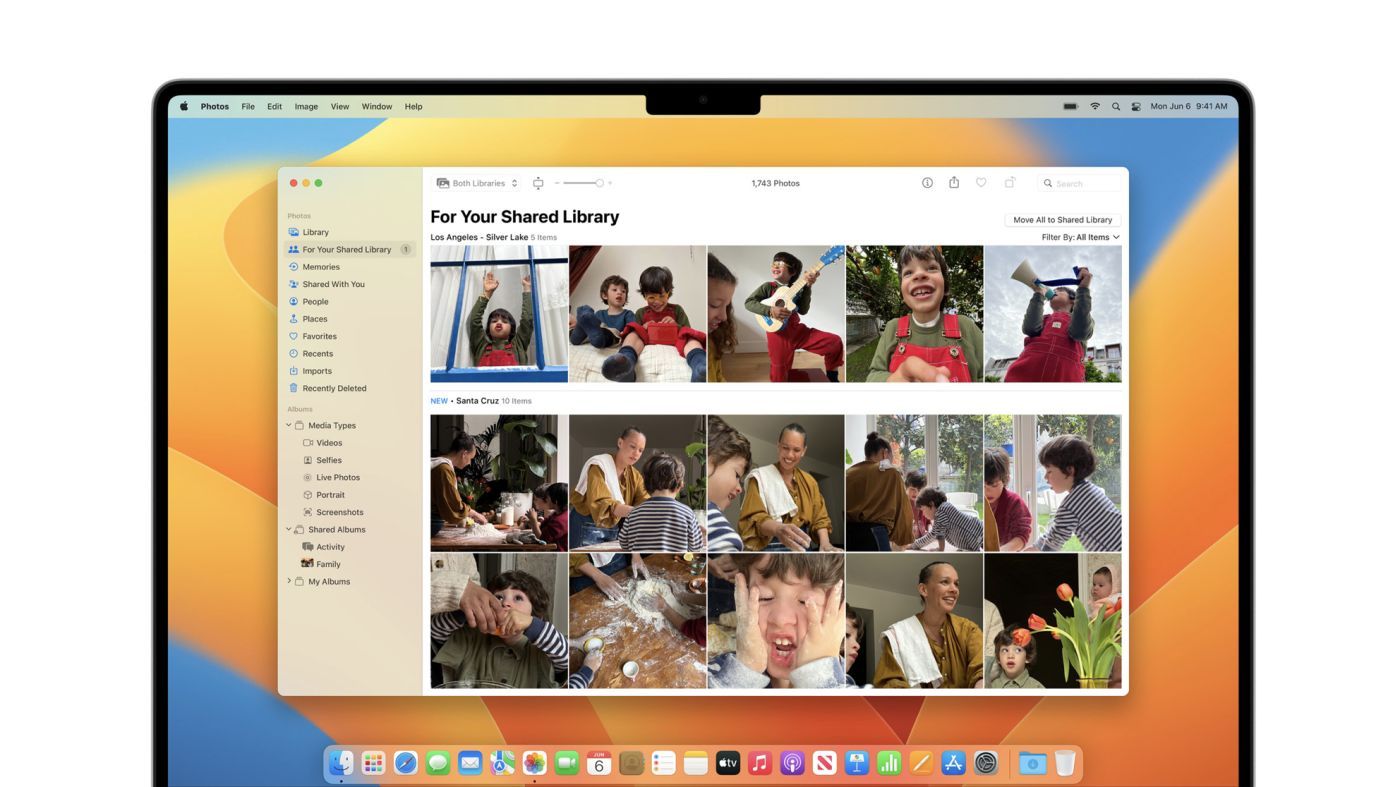Open Messages from the Dock

pyautogui.click(x=438, y=763)
